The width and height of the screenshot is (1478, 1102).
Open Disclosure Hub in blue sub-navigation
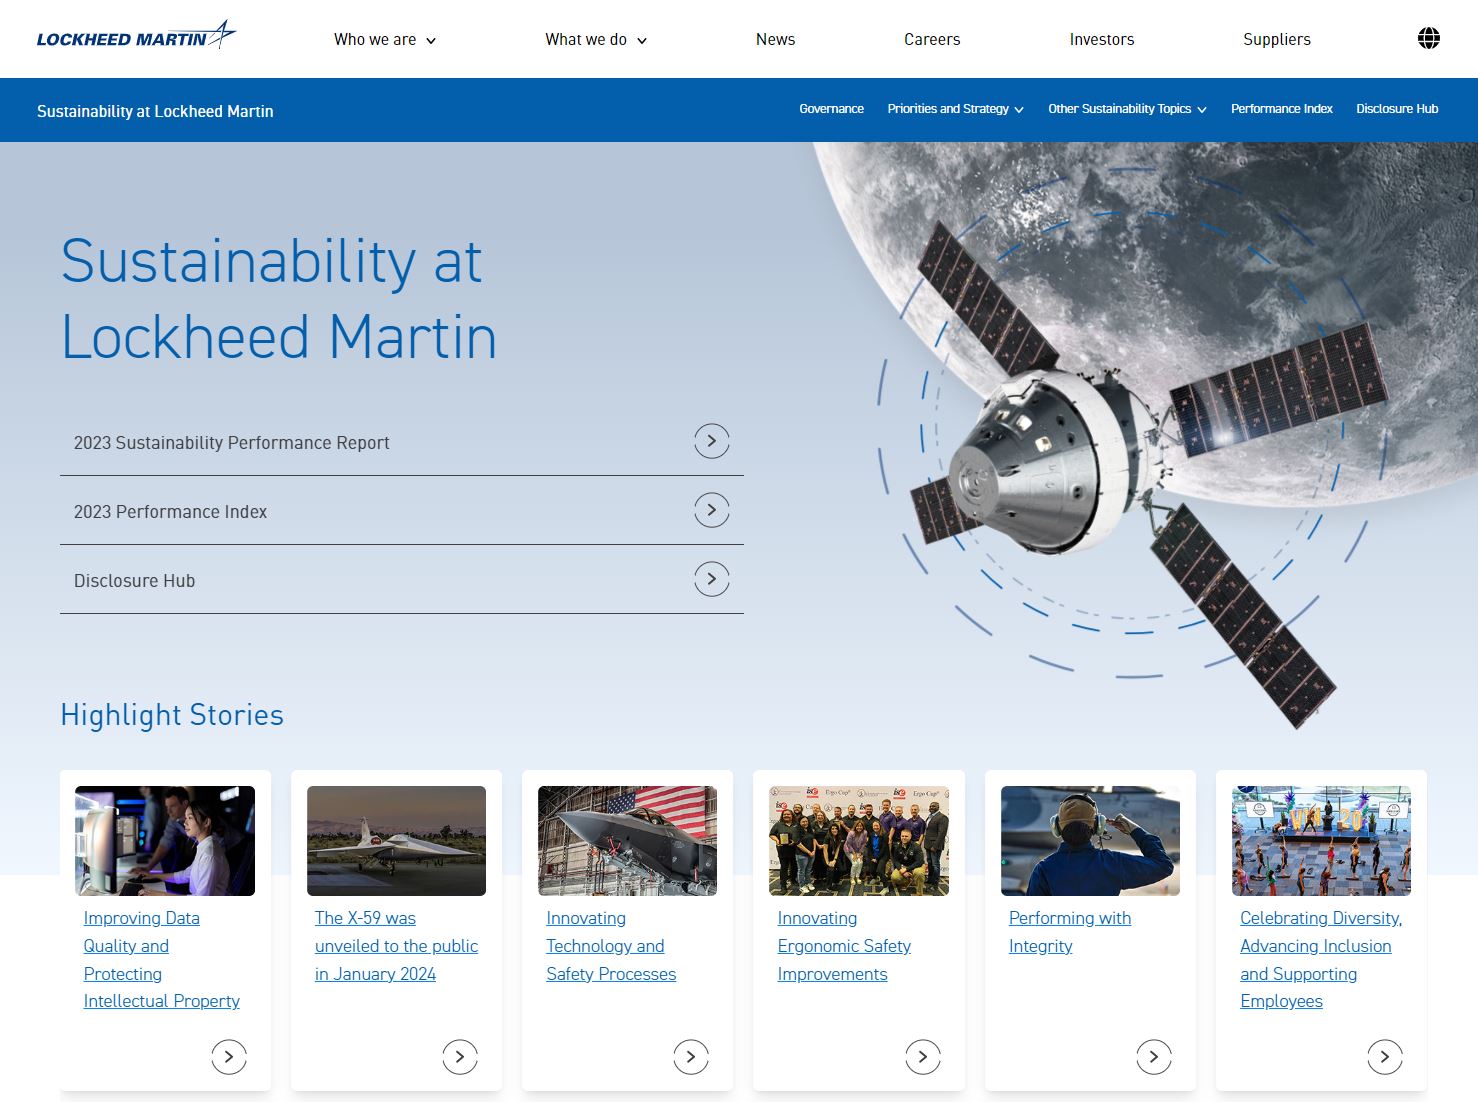(1397, 109)
